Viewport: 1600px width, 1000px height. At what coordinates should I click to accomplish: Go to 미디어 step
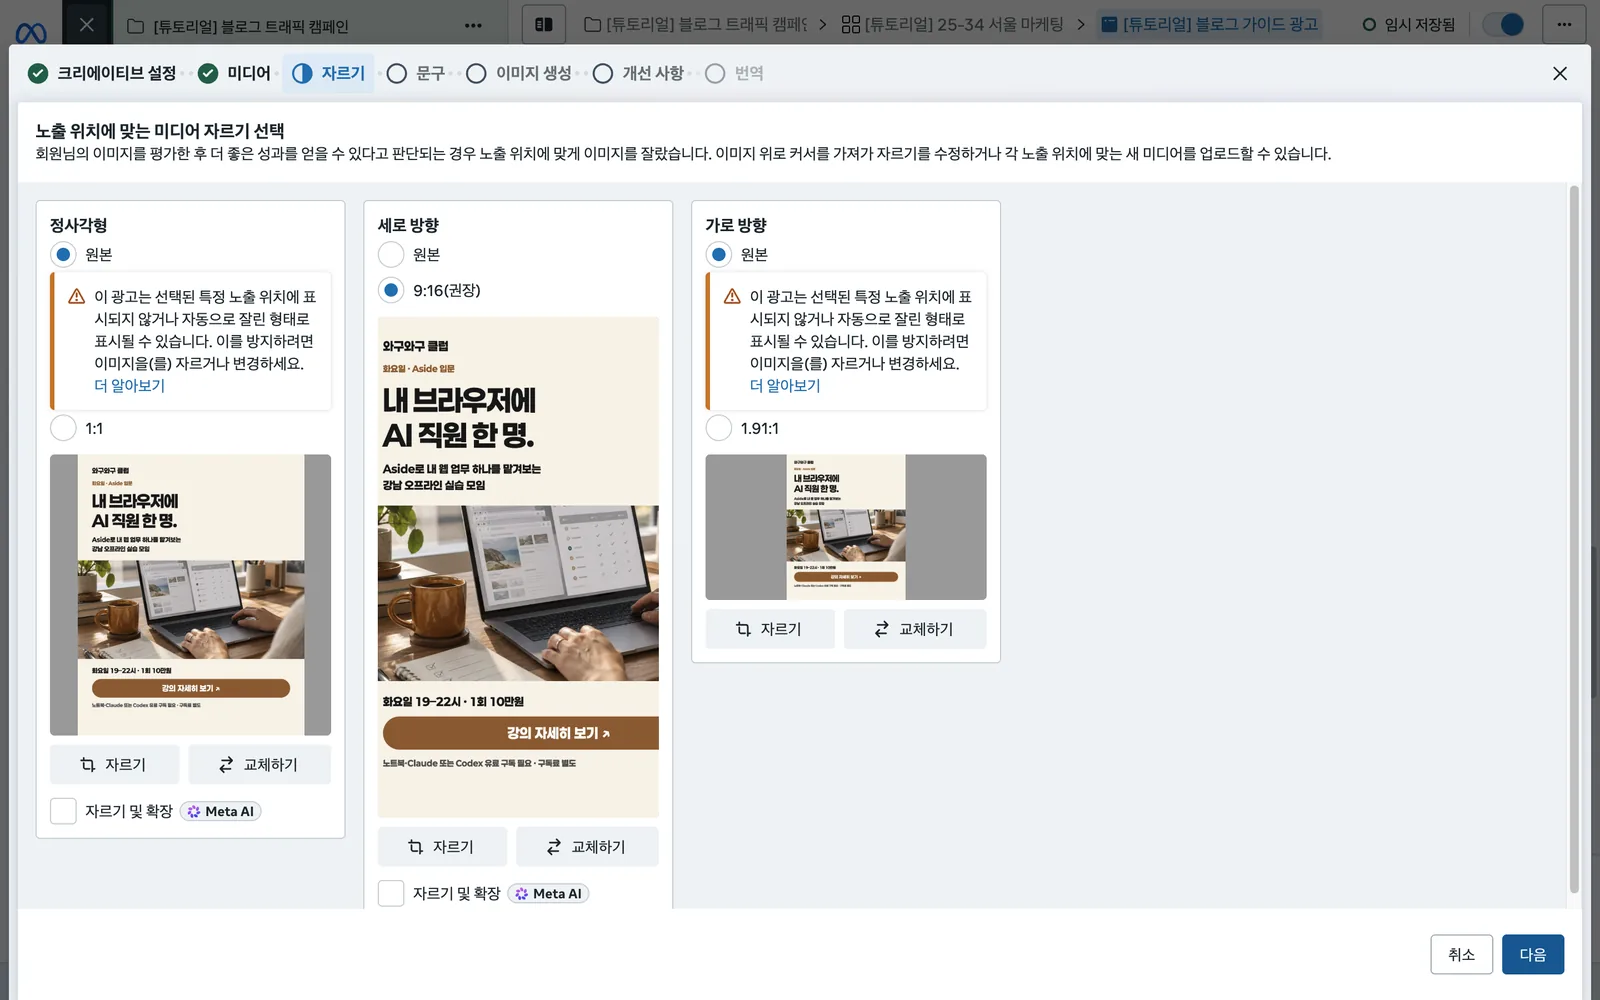click(234, 73)
